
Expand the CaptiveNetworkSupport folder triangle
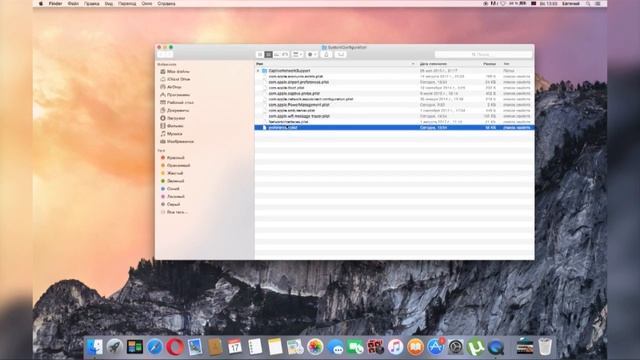point(258,71)
